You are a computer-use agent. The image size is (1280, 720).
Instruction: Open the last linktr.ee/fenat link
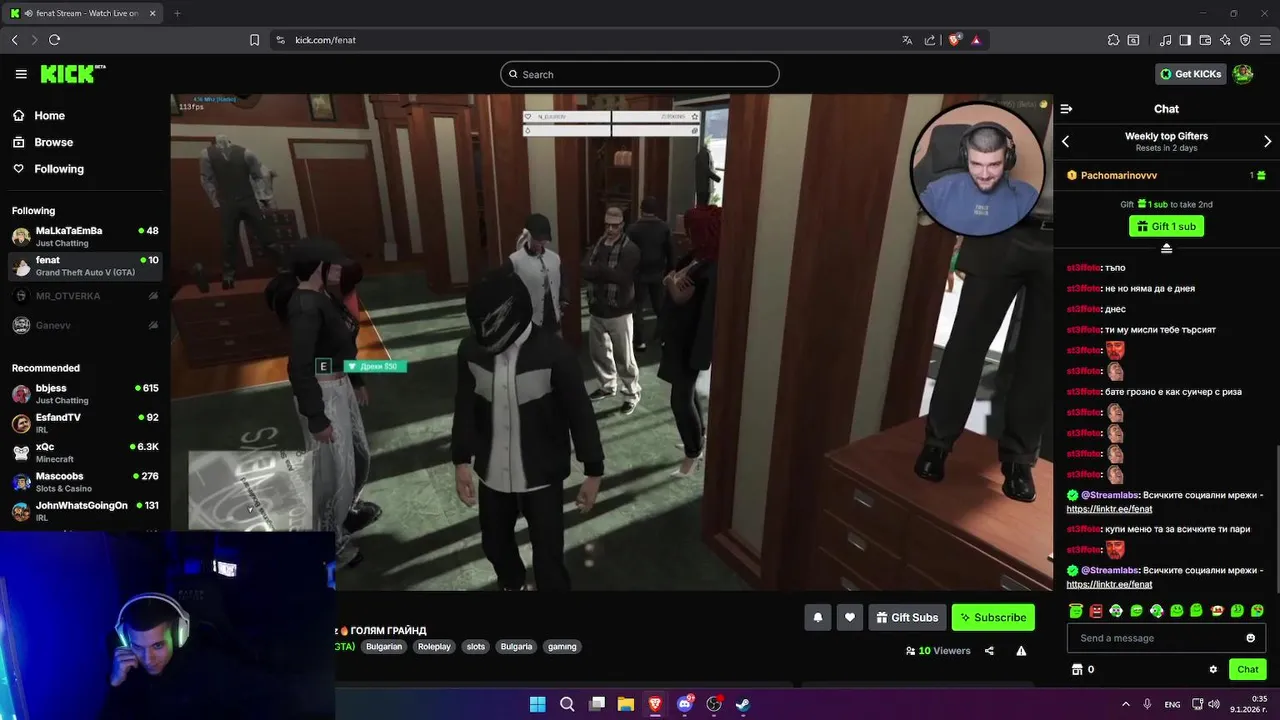[1109, 584]
